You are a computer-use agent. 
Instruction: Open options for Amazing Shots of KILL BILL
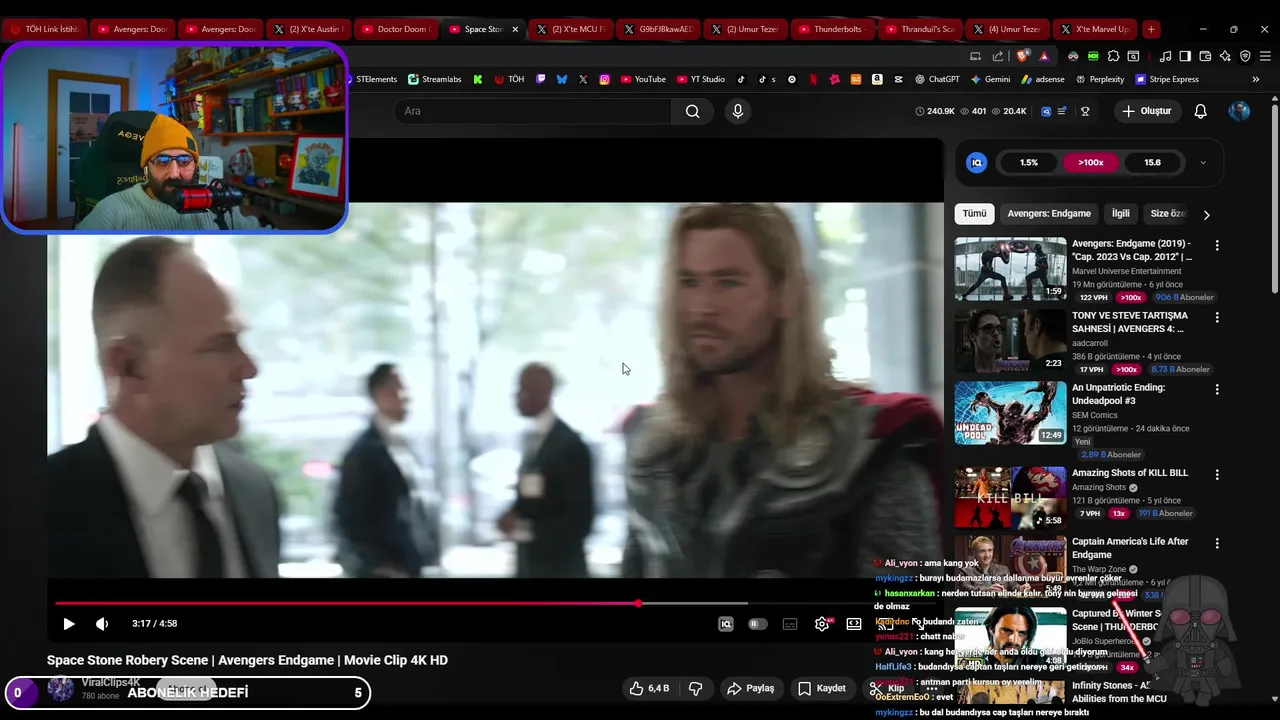(x=1217, y=475)
